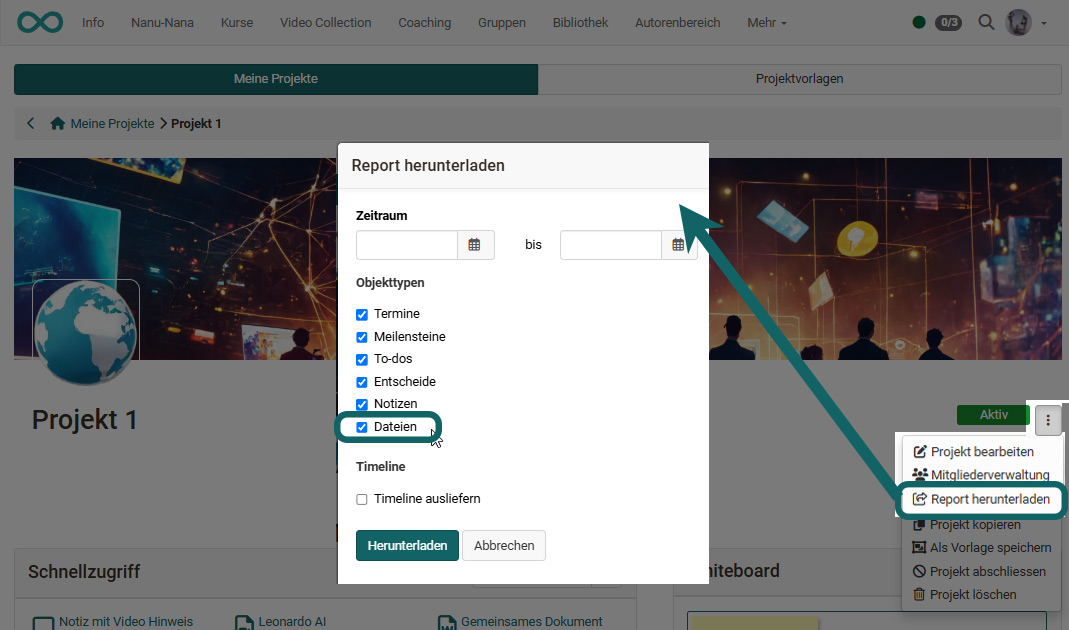Select the Projekt löschen trash icon

919,594
